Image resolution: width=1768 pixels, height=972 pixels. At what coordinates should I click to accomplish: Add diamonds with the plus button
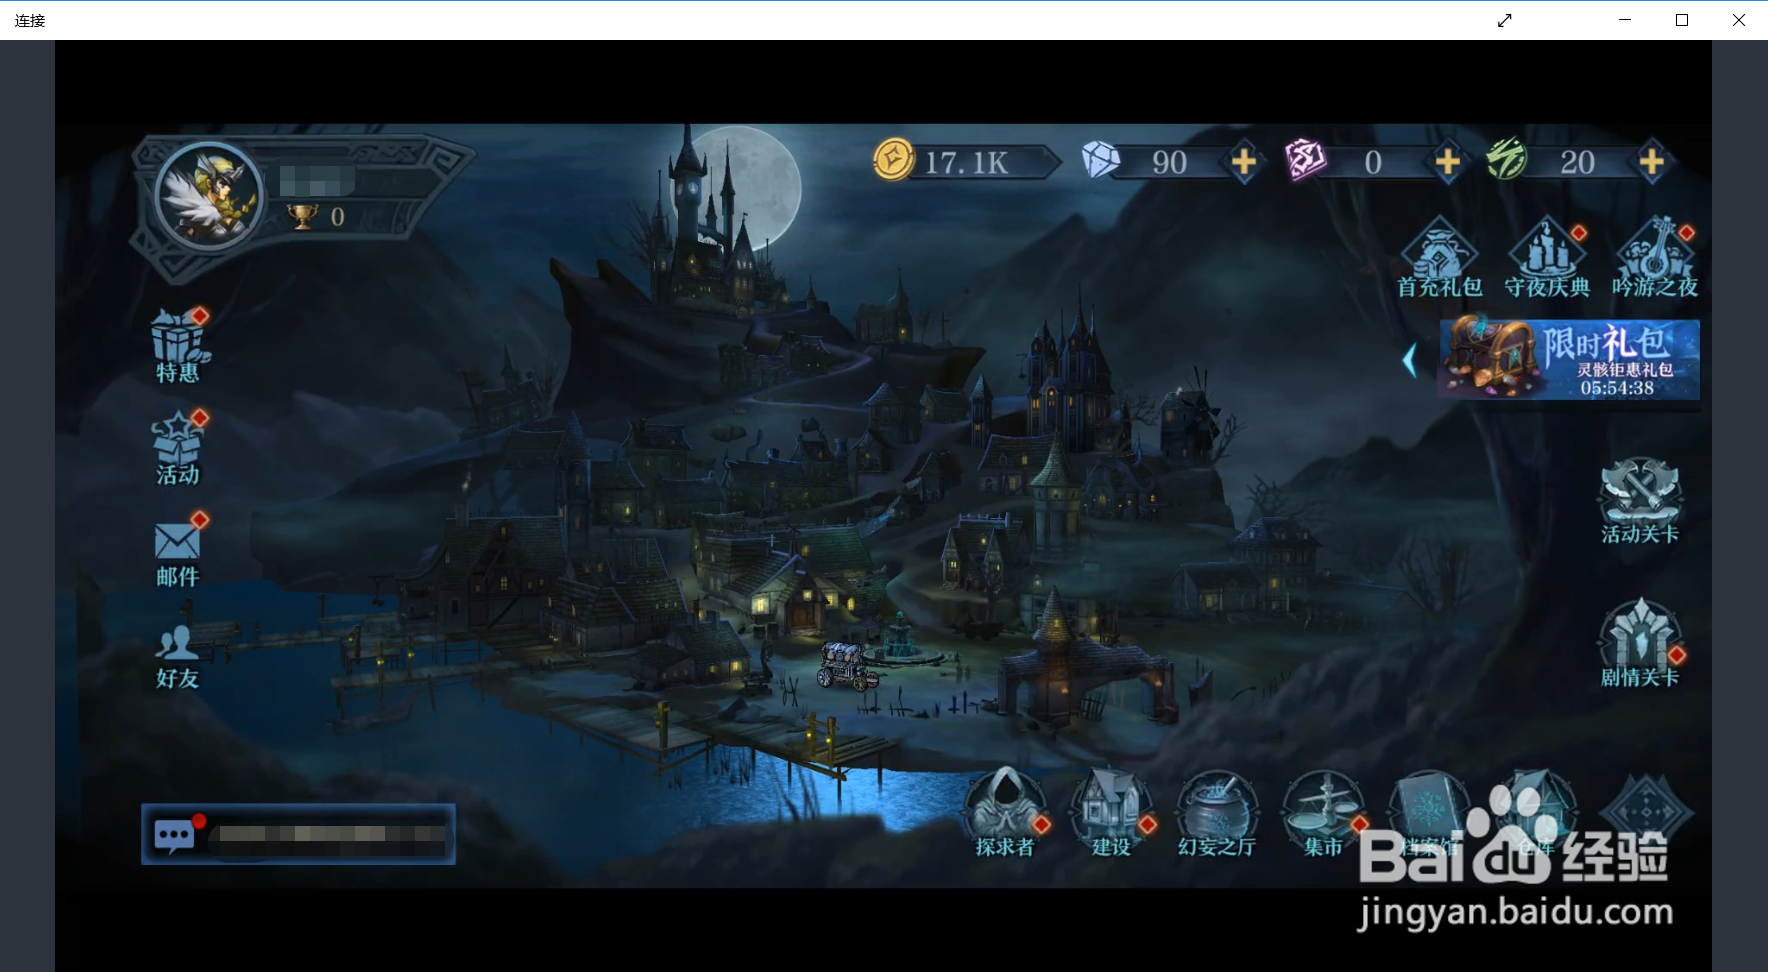[1243, 161]
